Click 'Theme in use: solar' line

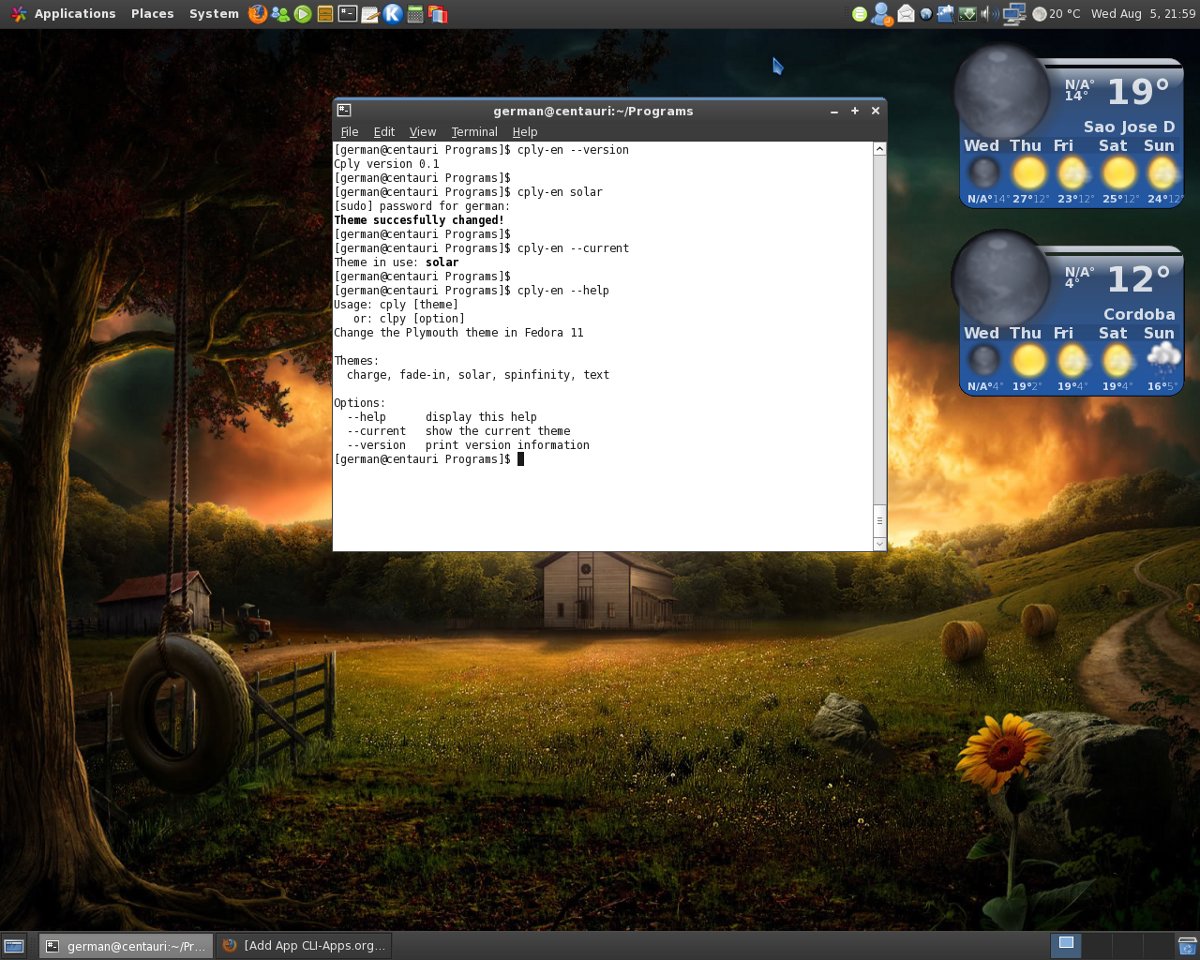tap(396, 262)
